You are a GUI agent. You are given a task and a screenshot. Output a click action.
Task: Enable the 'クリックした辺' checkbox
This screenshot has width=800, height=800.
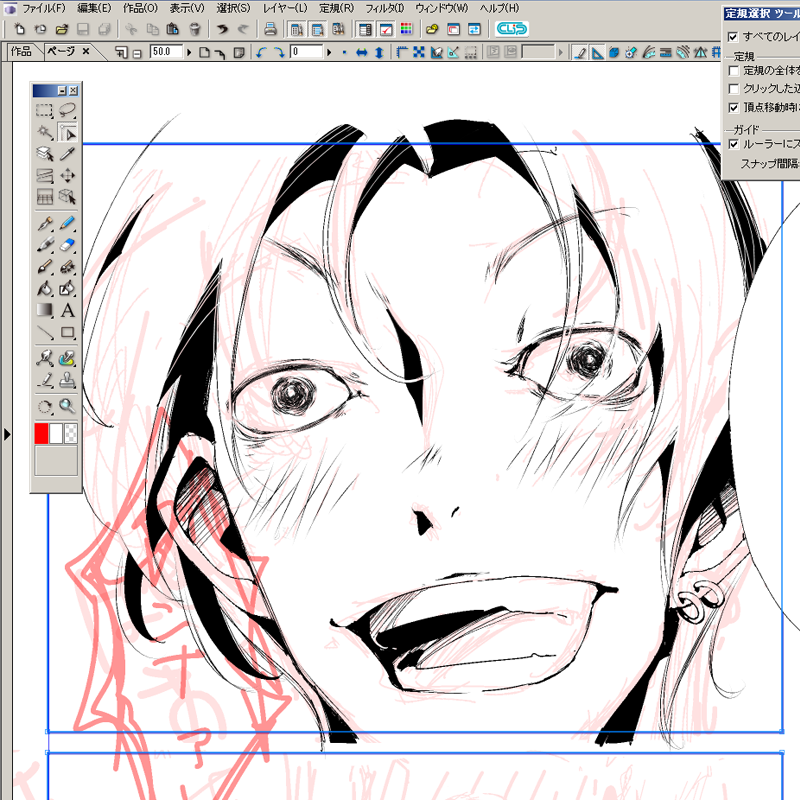pyautogui.click(x=733, y=89)
